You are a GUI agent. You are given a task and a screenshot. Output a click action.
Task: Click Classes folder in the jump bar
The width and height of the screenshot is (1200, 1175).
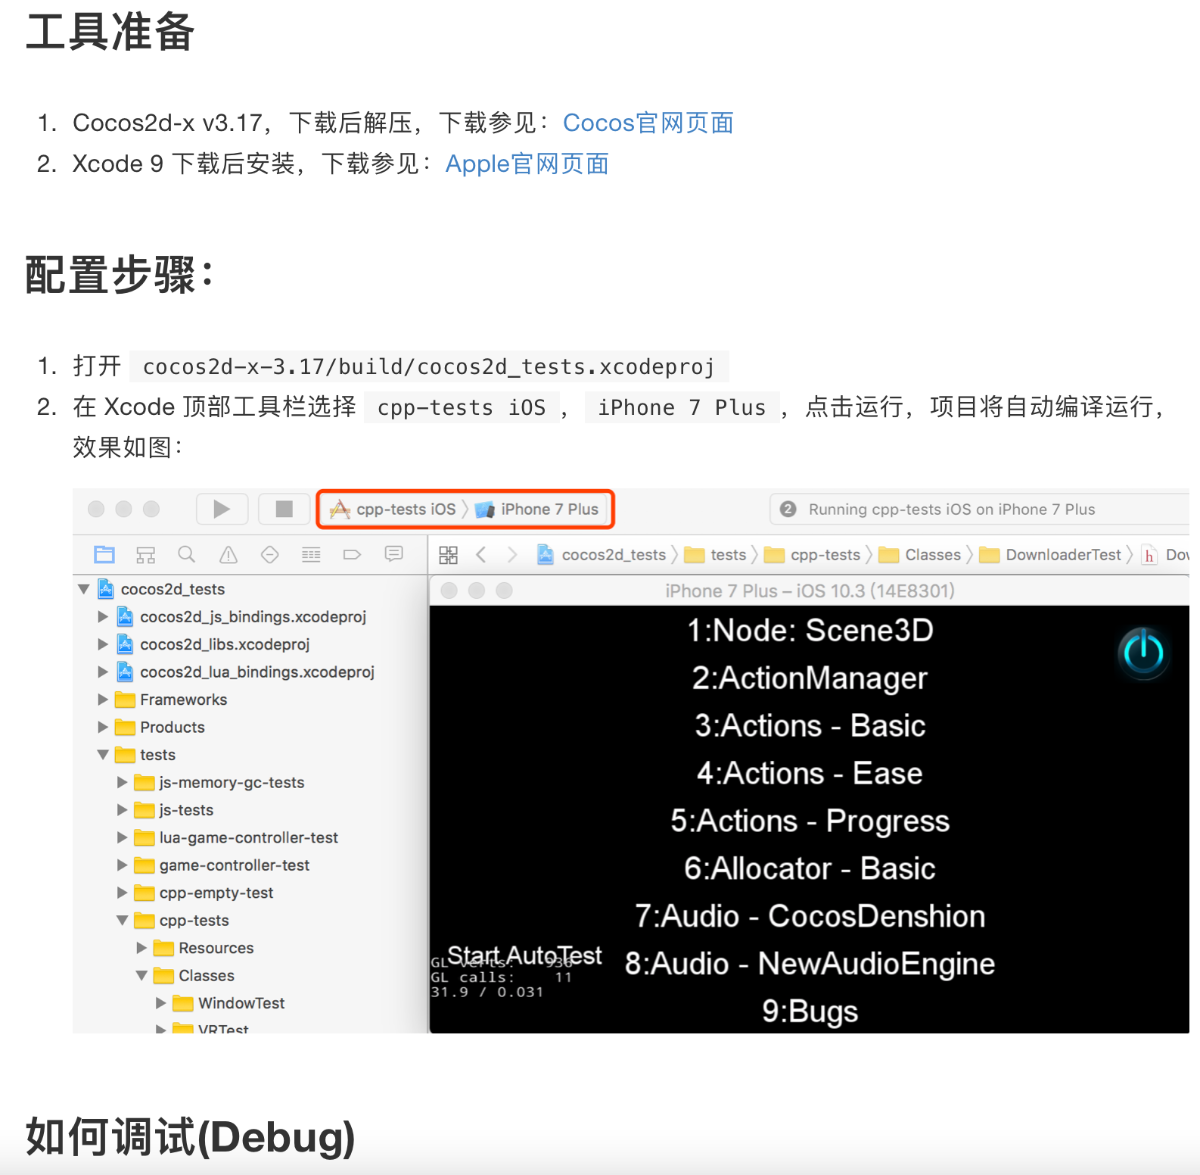coord(919,555)
